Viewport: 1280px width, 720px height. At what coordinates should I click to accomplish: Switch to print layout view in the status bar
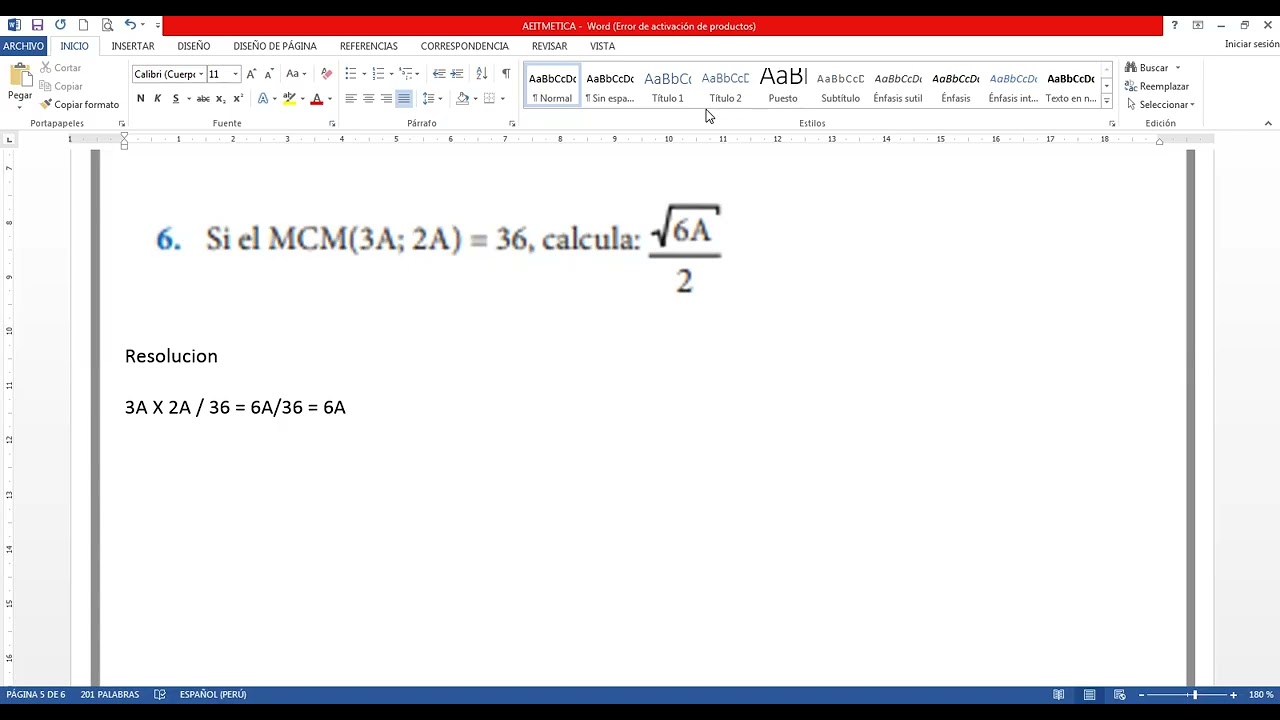point(1089,695)
